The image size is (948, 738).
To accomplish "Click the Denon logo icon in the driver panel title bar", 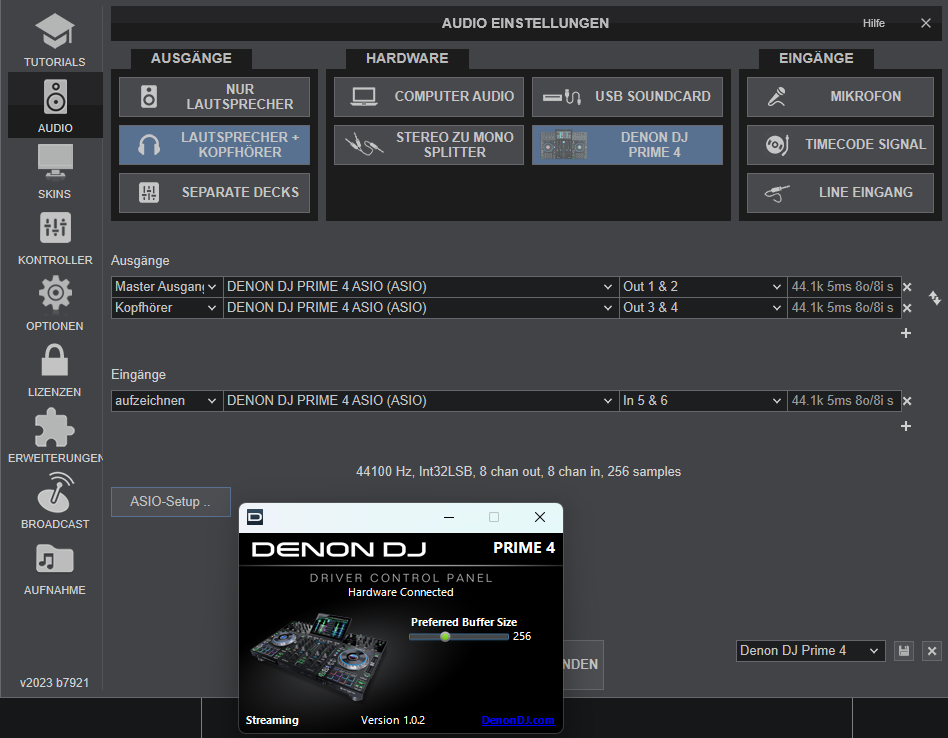I will [x=255, y=517].
